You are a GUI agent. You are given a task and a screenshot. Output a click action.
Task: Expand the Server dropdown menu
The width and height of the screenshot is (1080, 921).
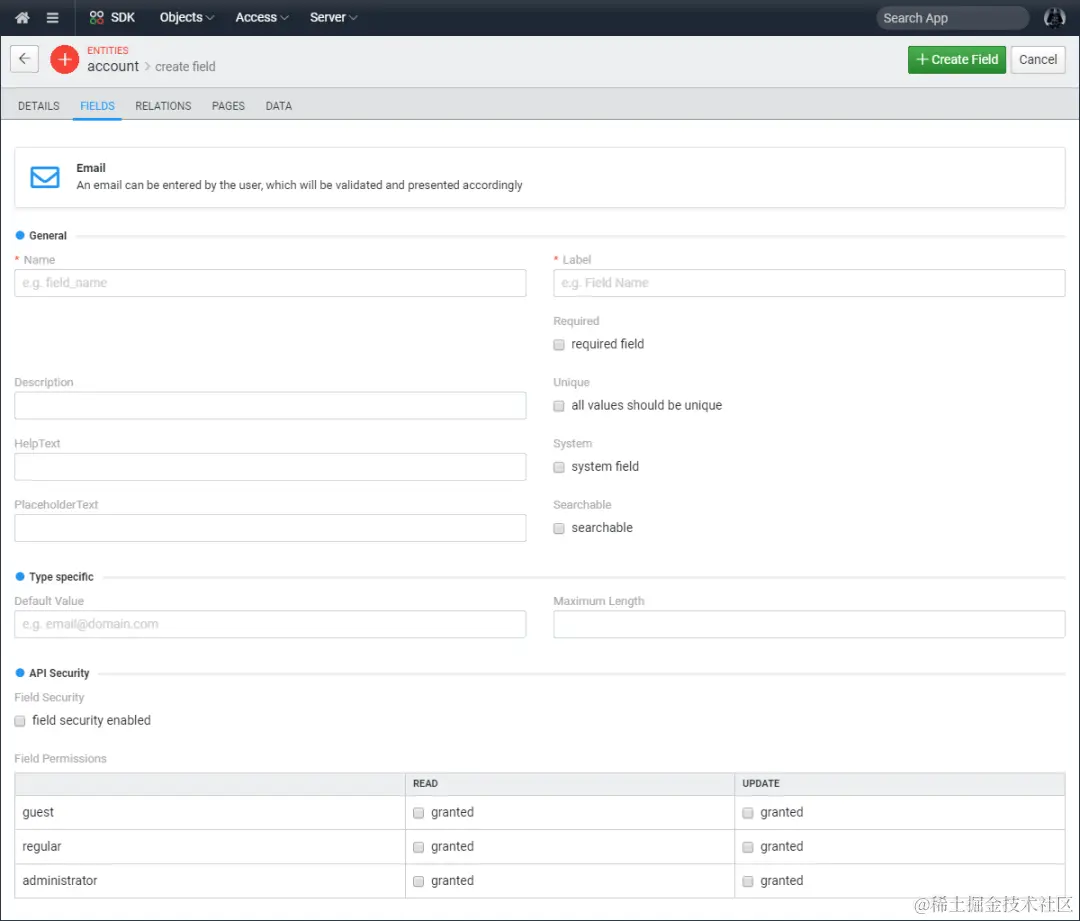pyautogui.click(x=333, y=17)
